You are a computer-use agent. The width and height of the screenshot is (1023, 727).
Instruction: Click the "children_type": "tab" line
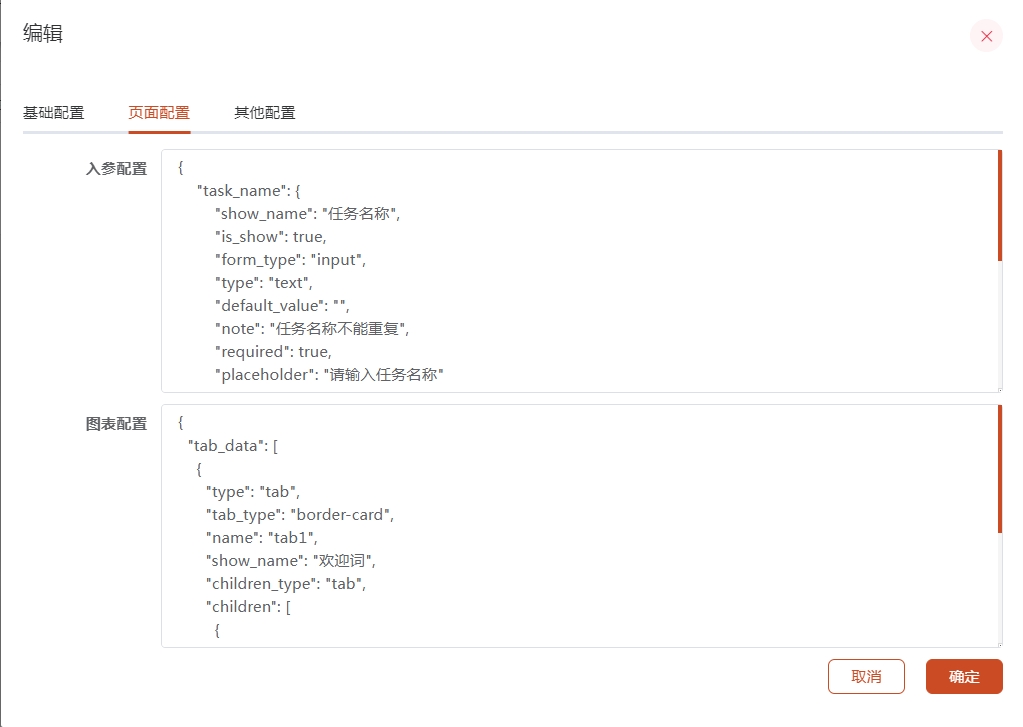pyautogui.click(x=285, y=584)
